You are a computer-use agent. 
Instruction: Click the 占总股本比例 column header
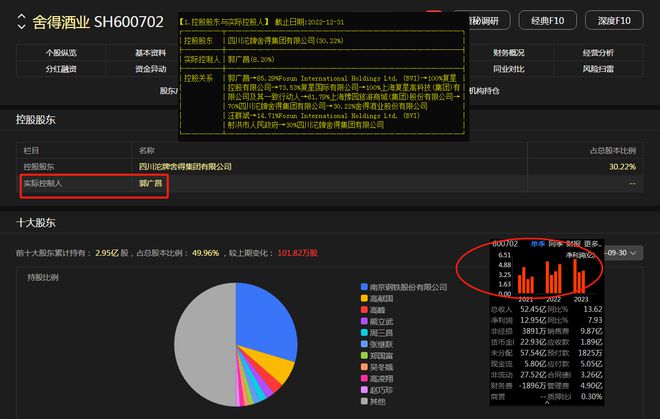point(612,150)
